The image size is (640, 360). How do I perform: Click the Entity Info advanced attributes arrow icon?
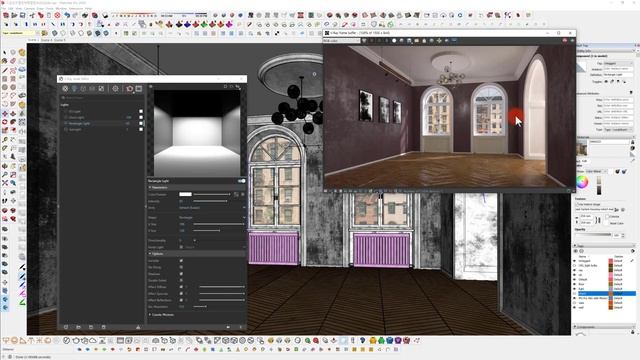tap(631, 93)
